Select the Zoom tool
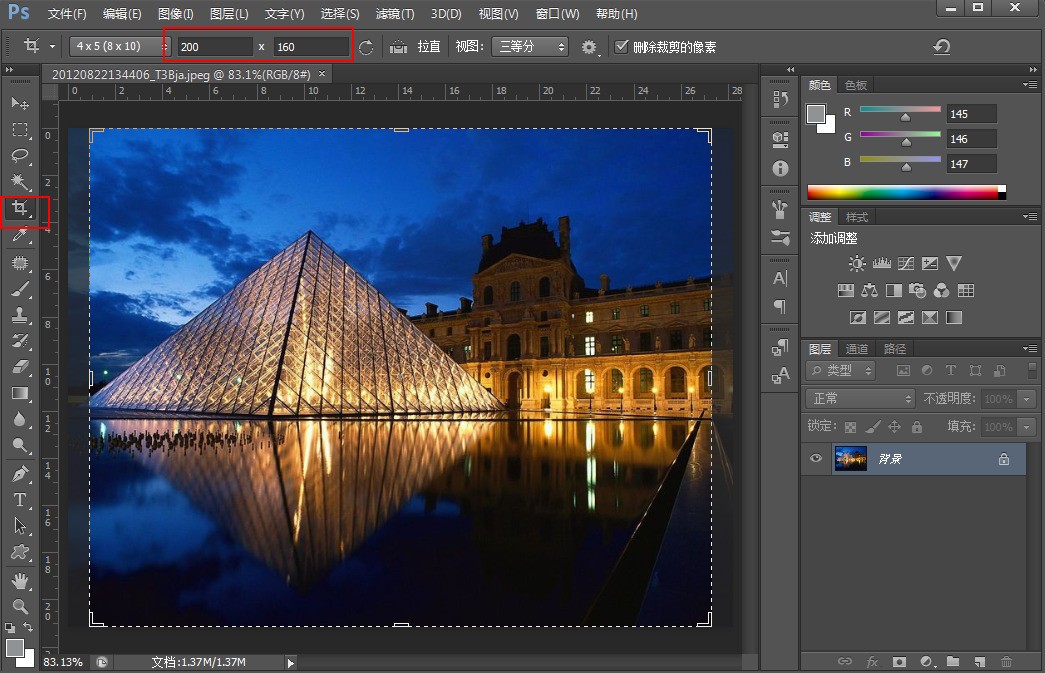This screenshot has width=1045, height=673. point(19,606)
